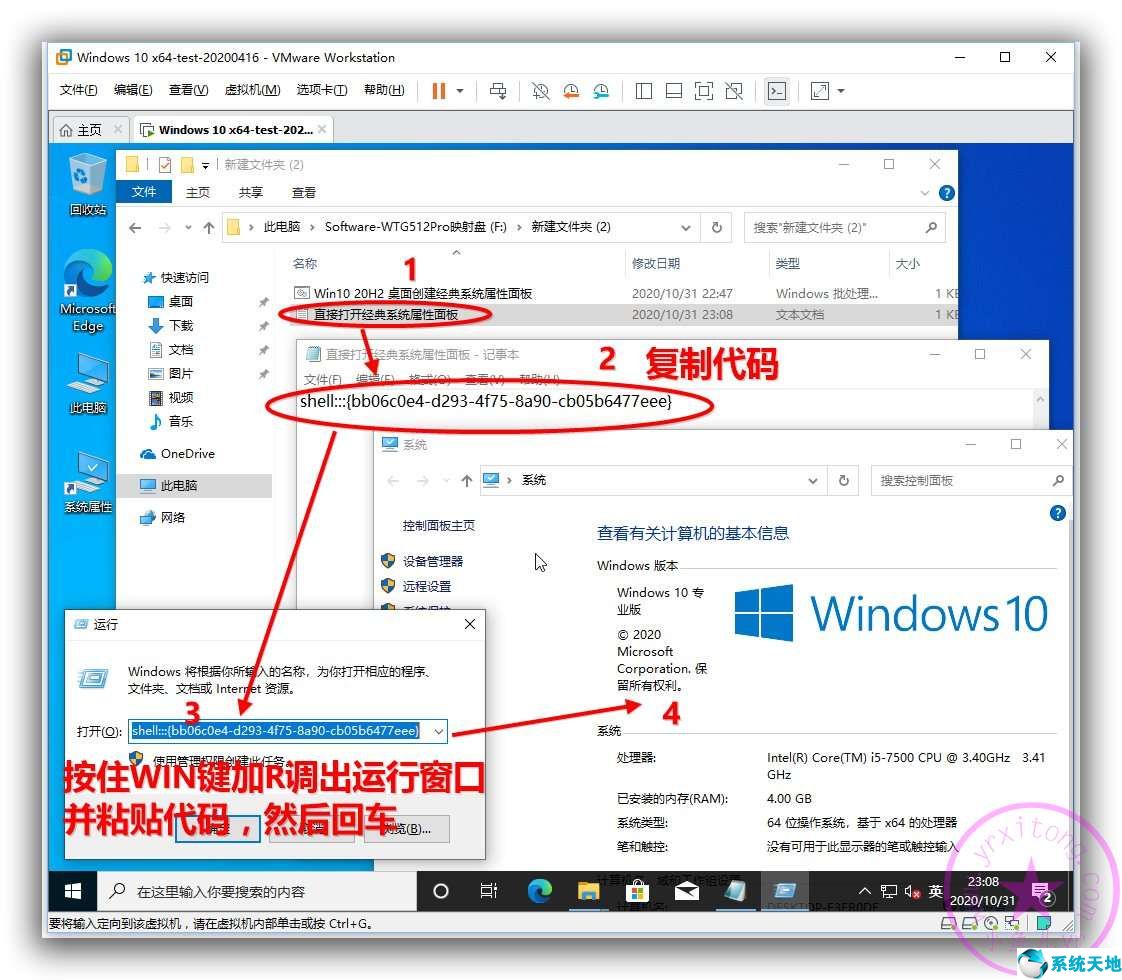Viewport: 1122px width, 980px height.
Task: Take a snapshot of the virtual machine
Action: point(540,91)
